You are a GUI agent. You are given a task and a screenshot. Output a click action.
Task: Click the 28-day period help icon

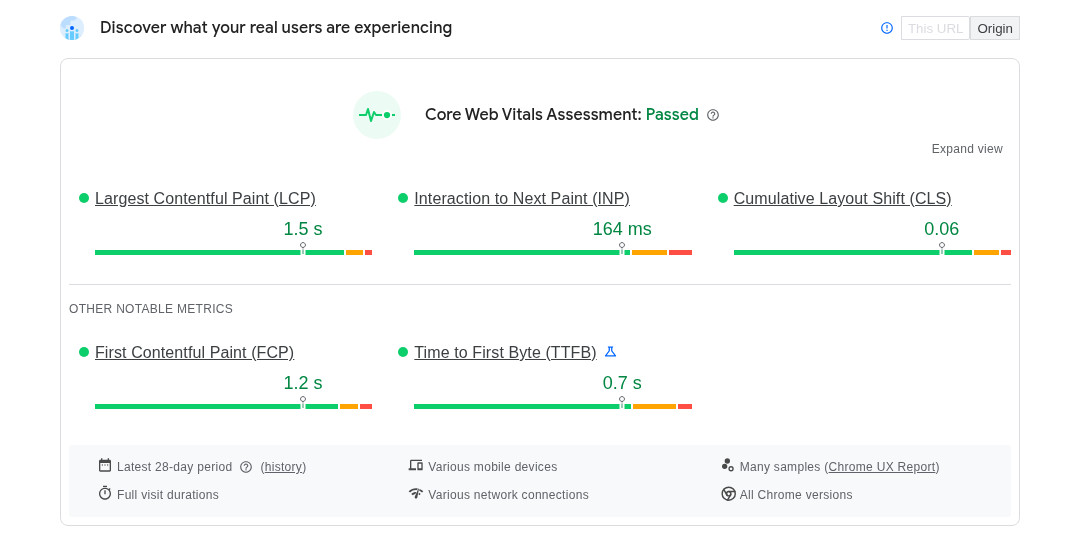pos(246,467)
